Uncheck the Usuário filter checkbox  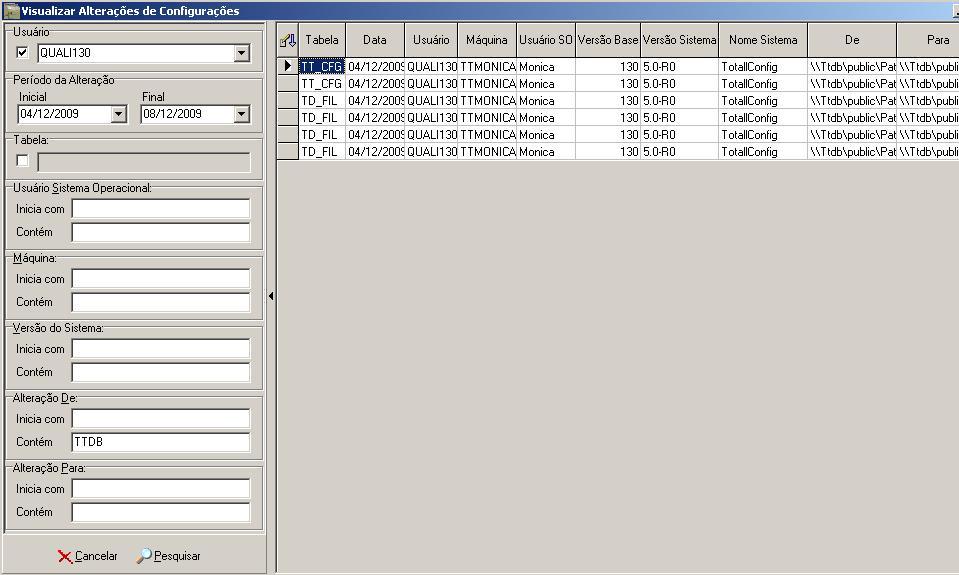click(x=23, y=53)
